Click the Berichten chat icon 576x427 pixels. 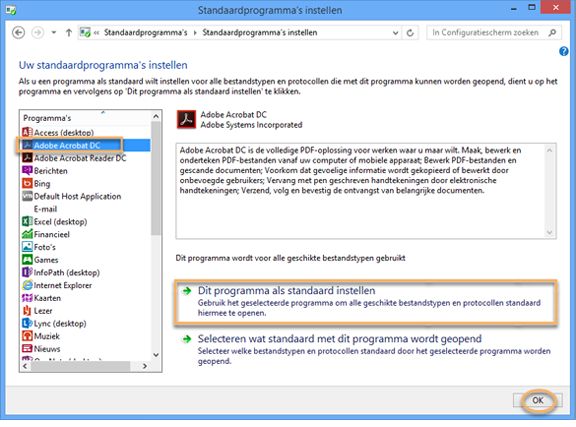click(x=27, y=171)
